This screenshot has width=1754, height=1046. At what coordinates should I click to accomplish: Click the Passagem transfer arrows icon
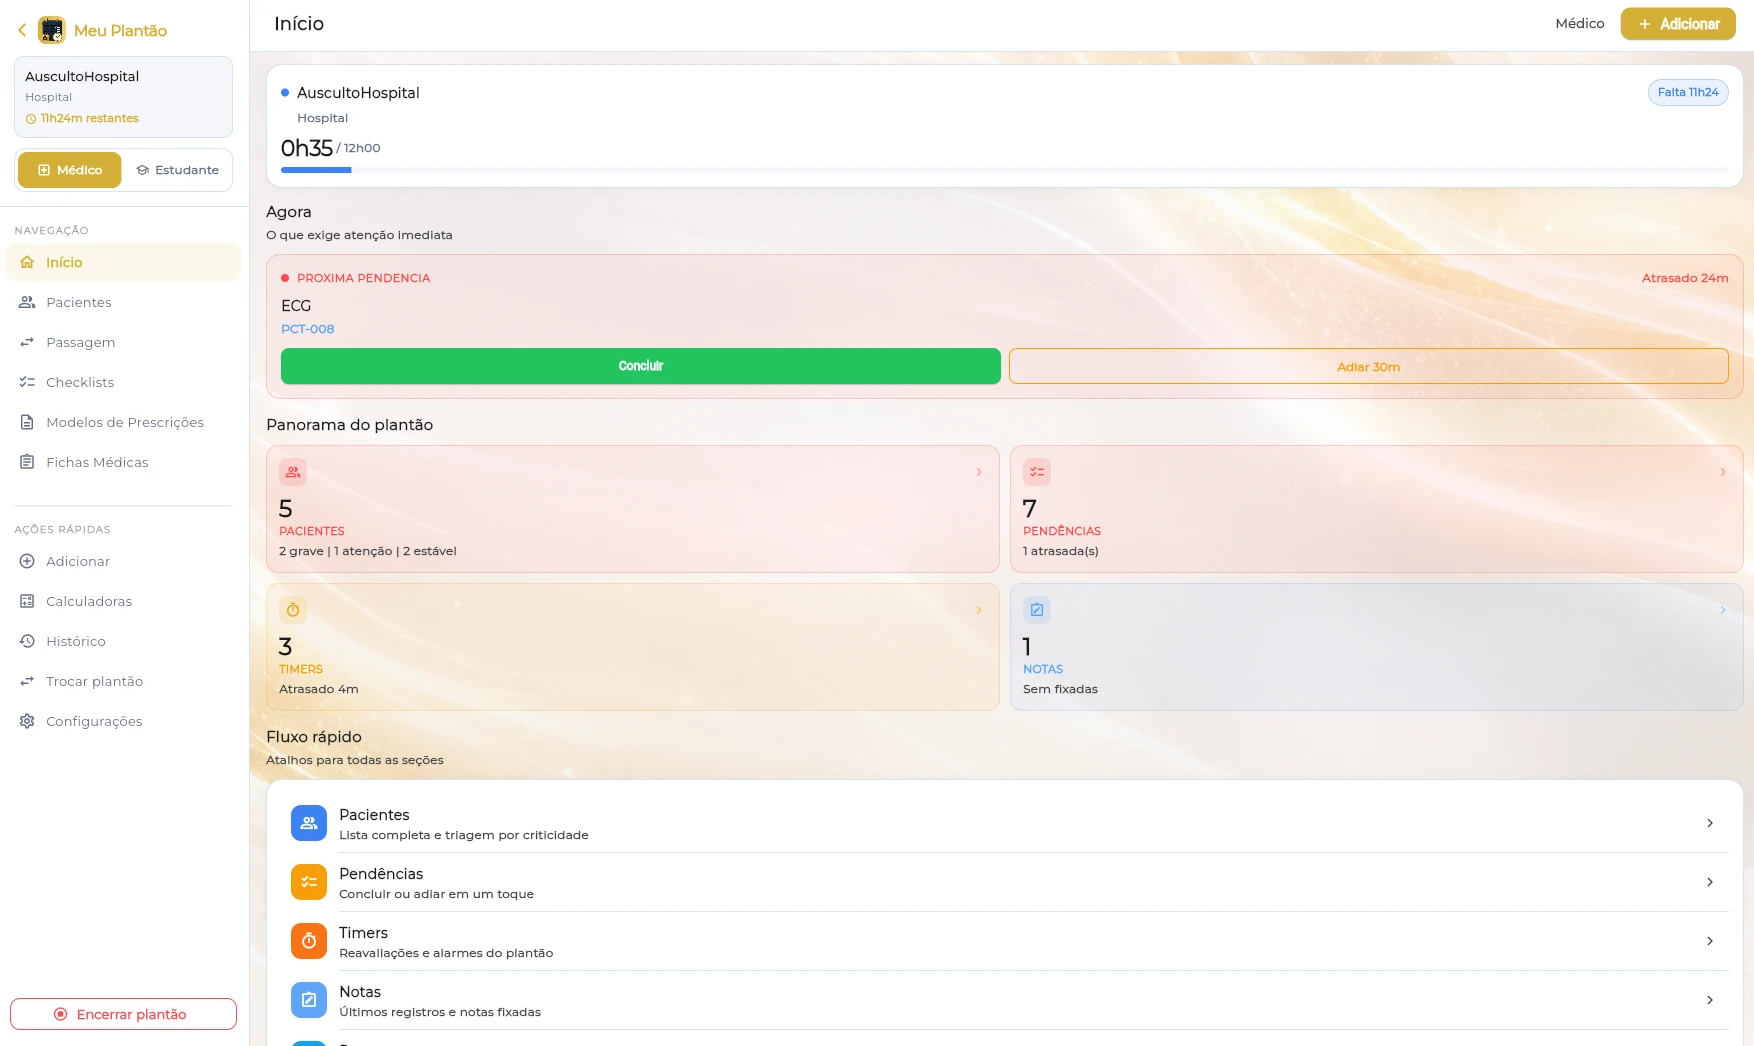tap(27, 342)
